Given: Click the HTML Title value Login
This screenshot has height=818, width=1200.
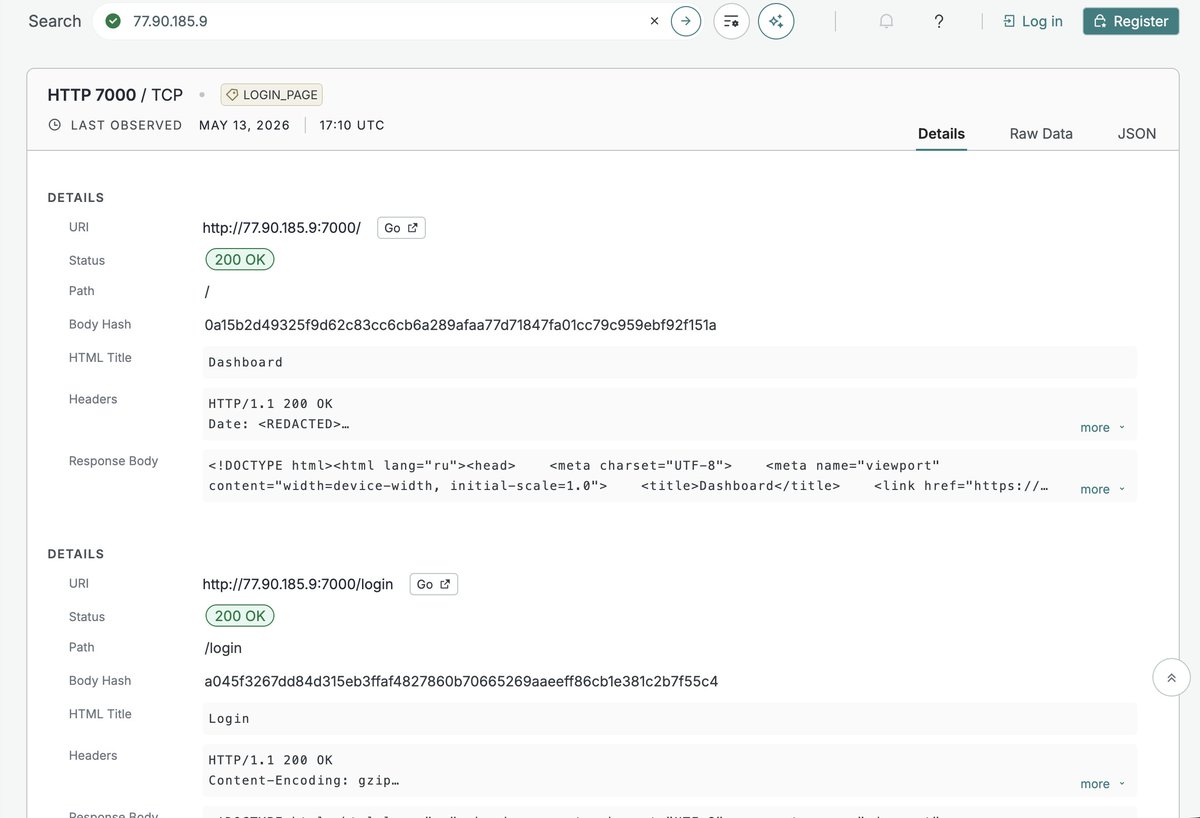Looking at the screenshot, I should 229,719.
